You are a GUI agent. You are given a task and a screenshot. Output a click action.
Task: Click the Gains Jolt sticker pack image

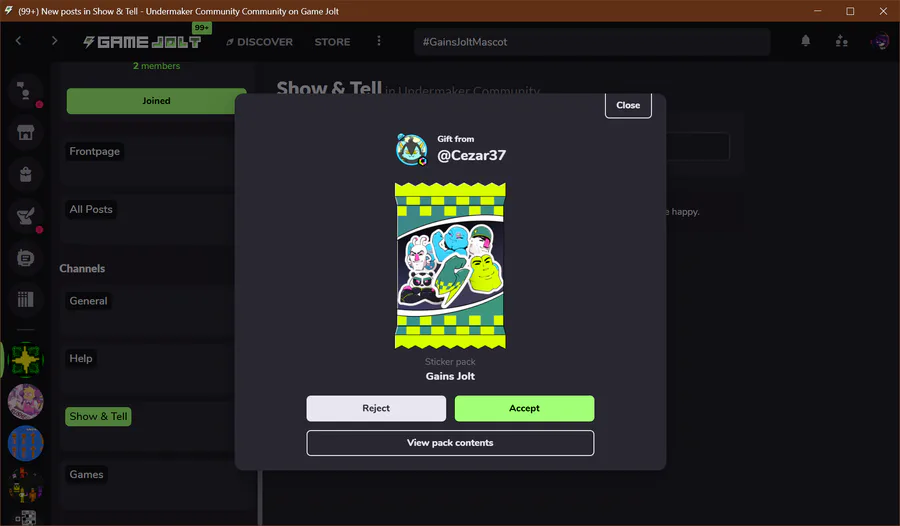tap(450, 266)
